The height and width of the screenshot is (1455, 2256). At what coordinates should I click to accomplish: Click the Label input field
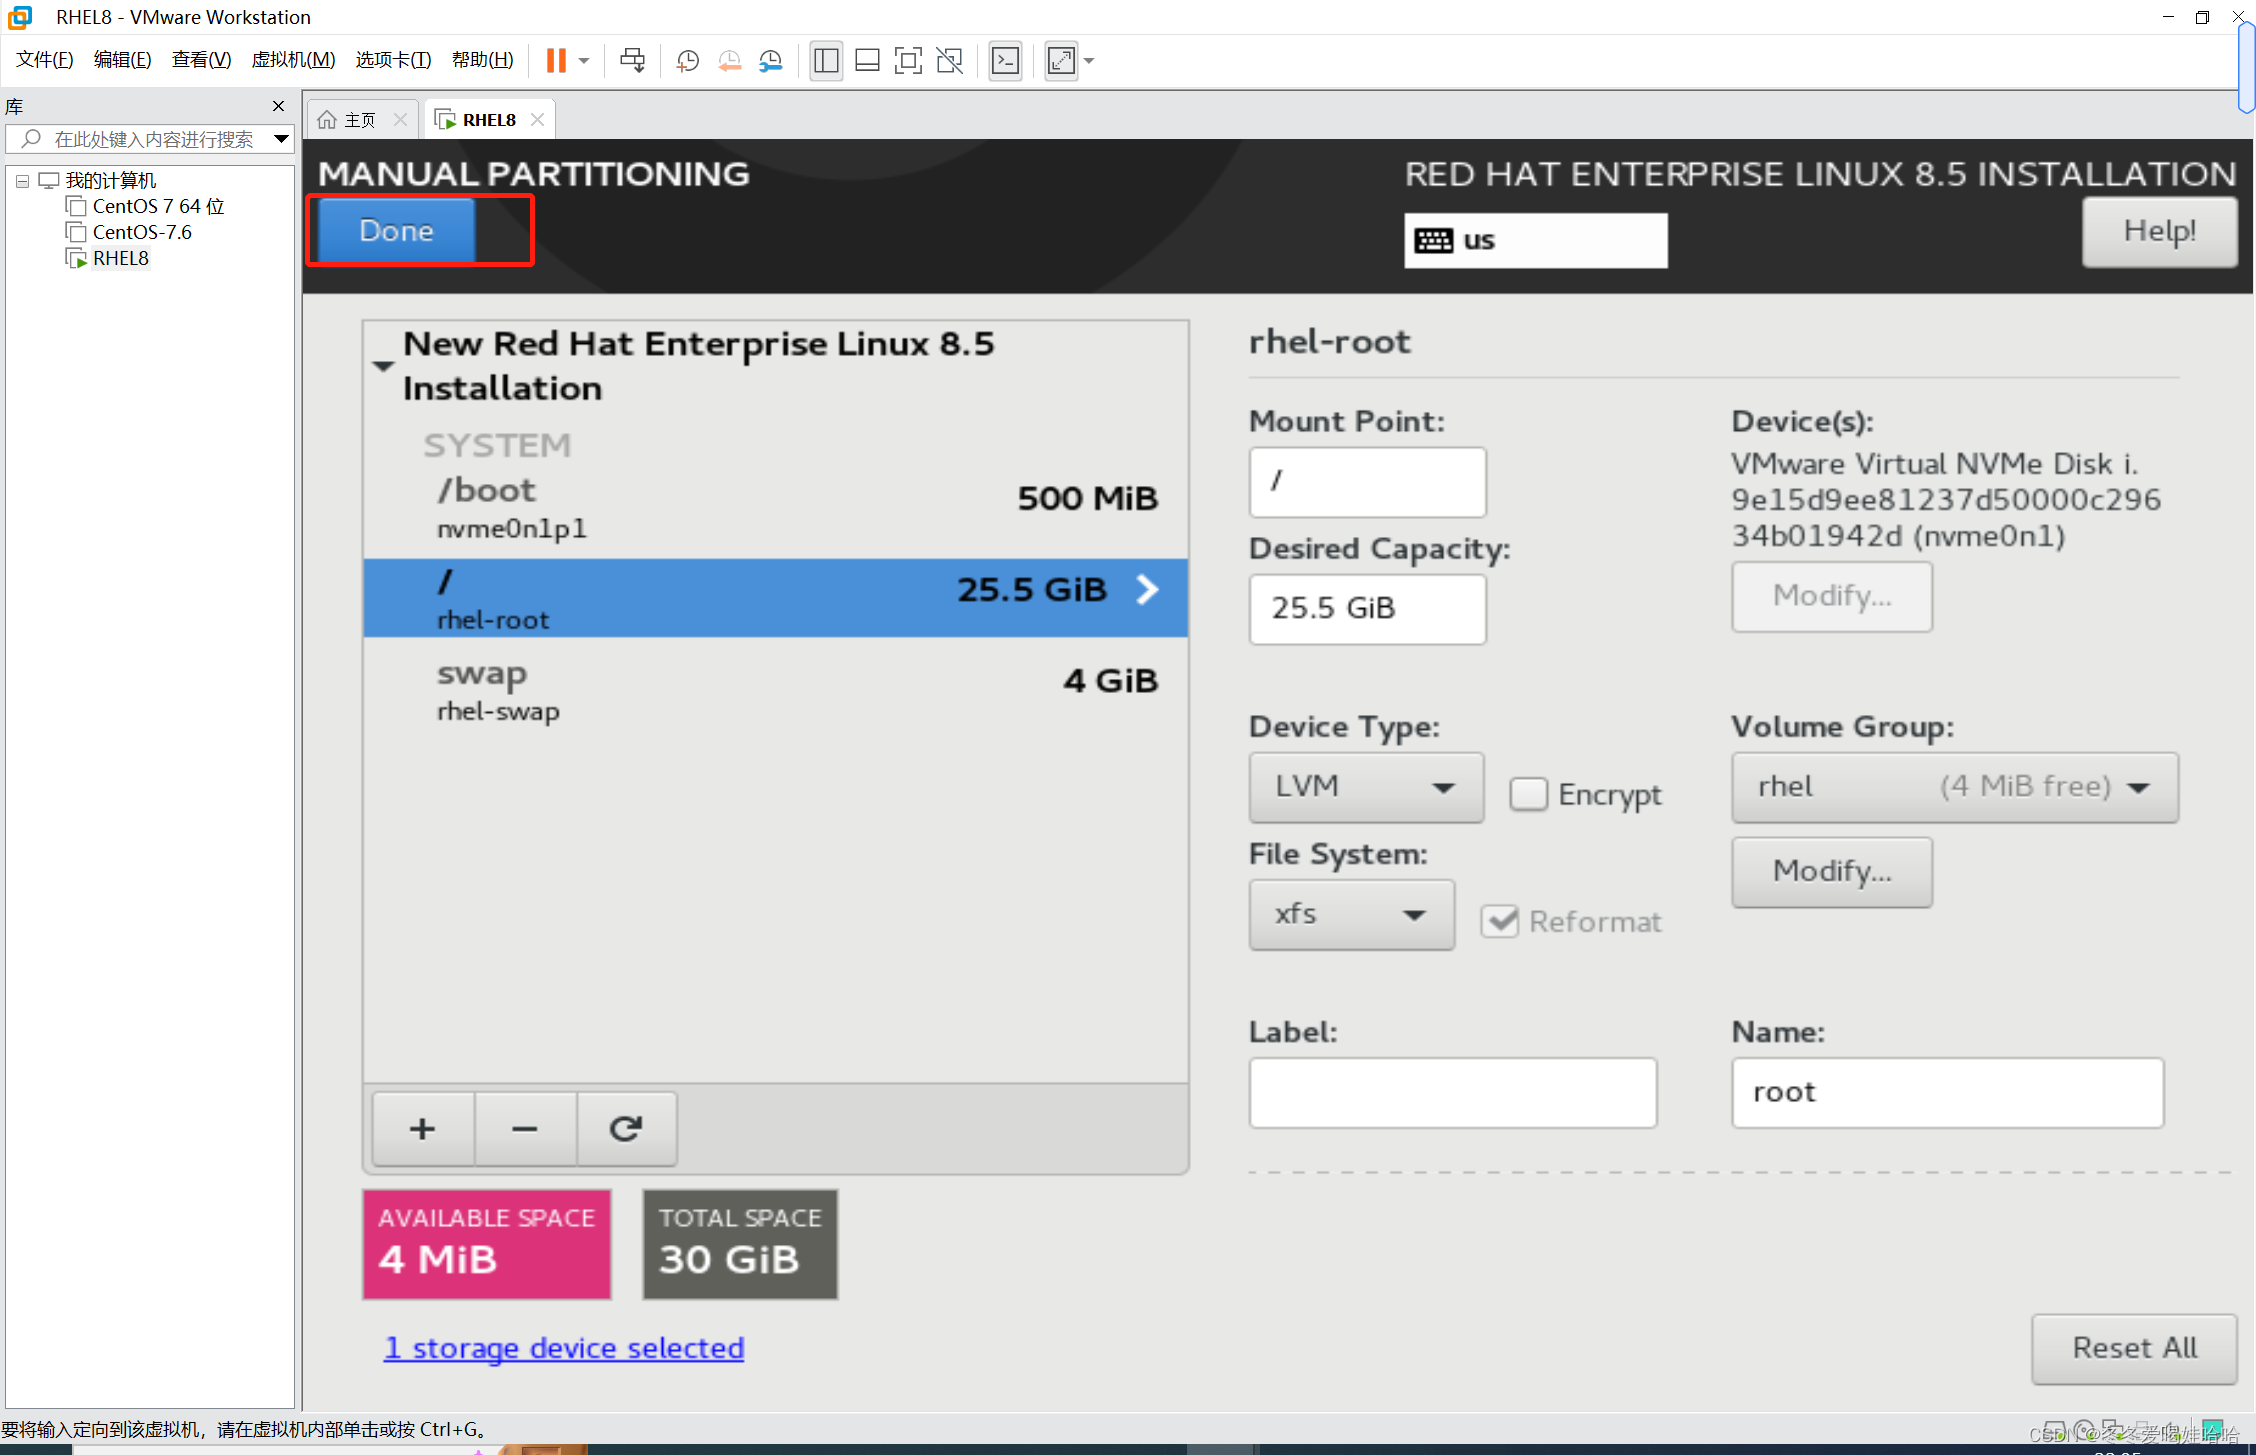pos(1452,1092)
